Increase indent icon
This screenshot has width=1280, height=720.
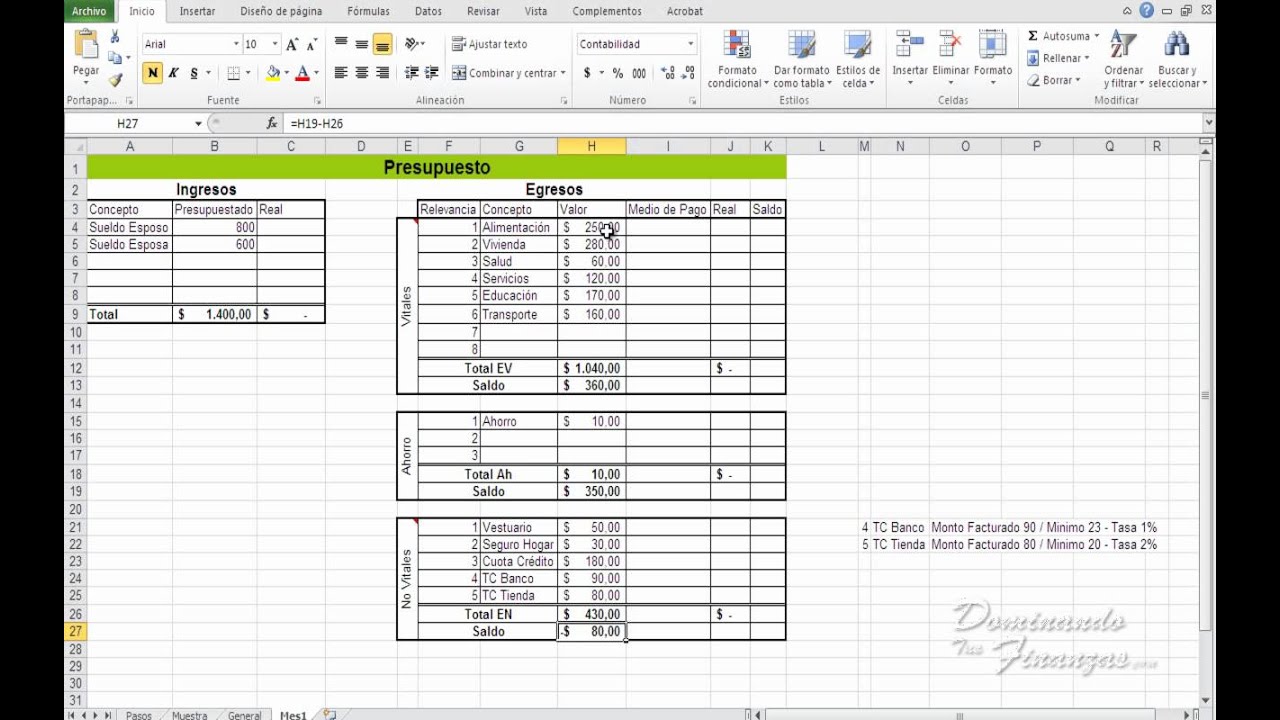pyautogui.click(x=432, y=73)
